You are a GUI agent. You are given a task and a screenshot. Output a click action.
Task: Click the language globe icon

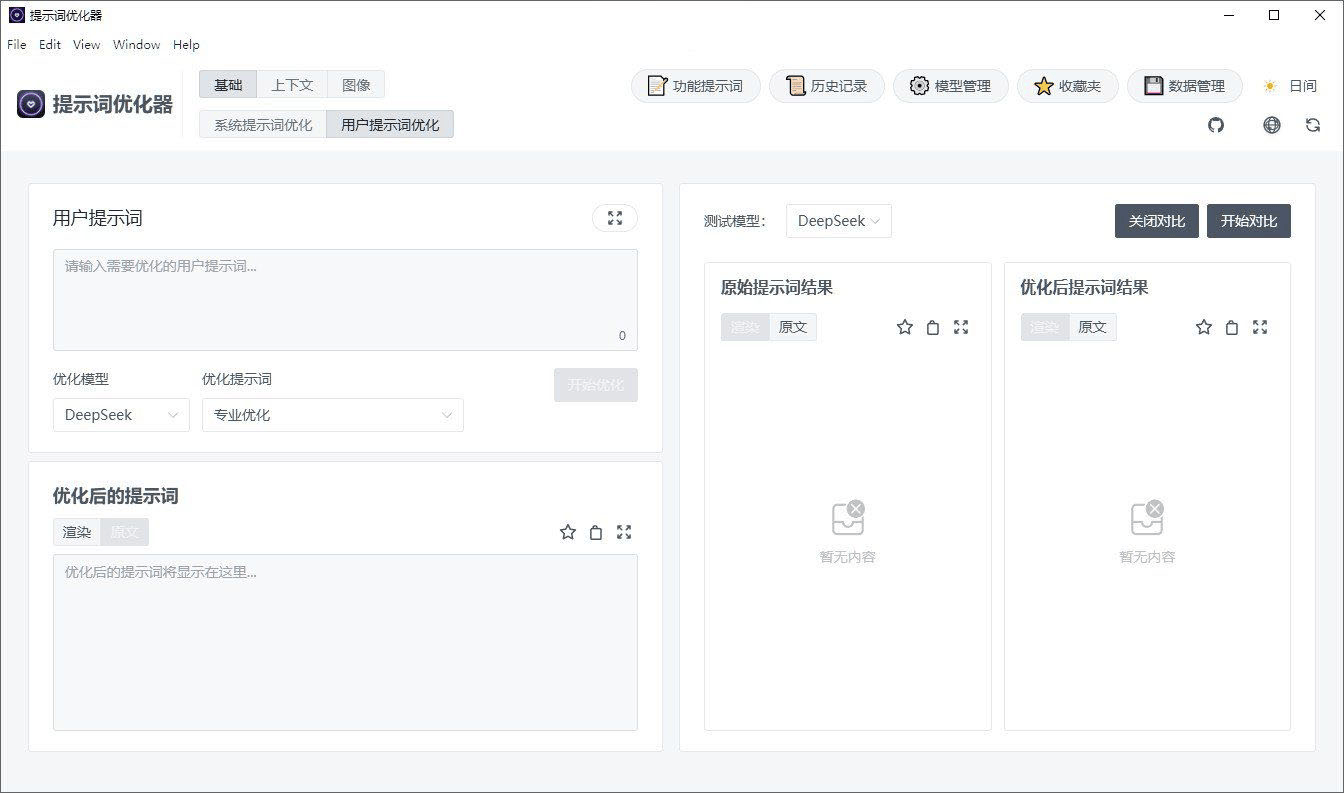(x=1271, y=125)
